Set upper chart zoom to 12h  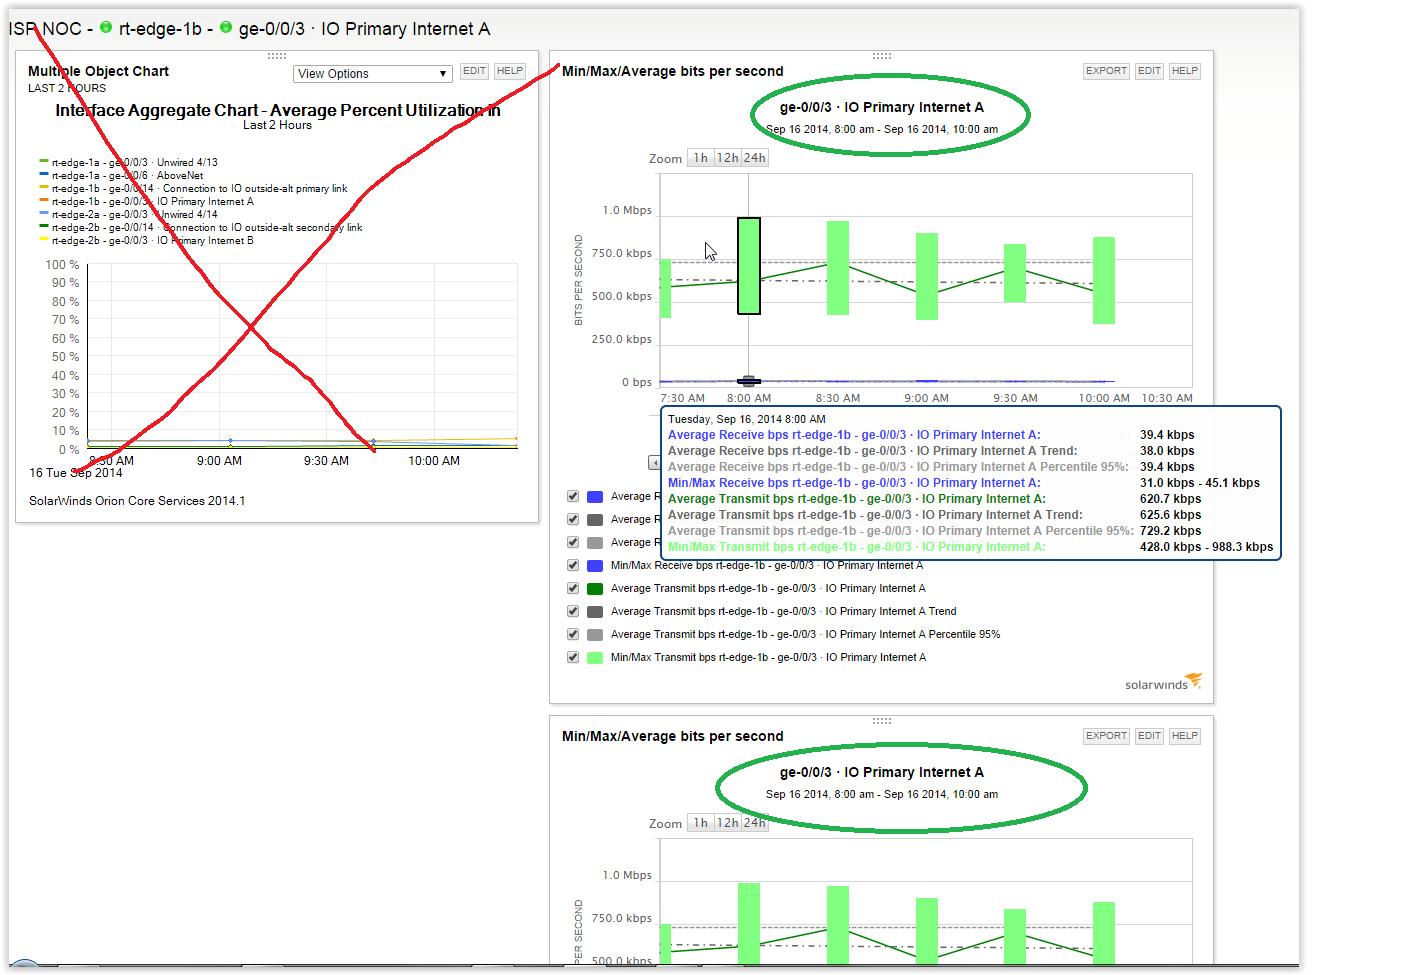click(x=727, y=158)
